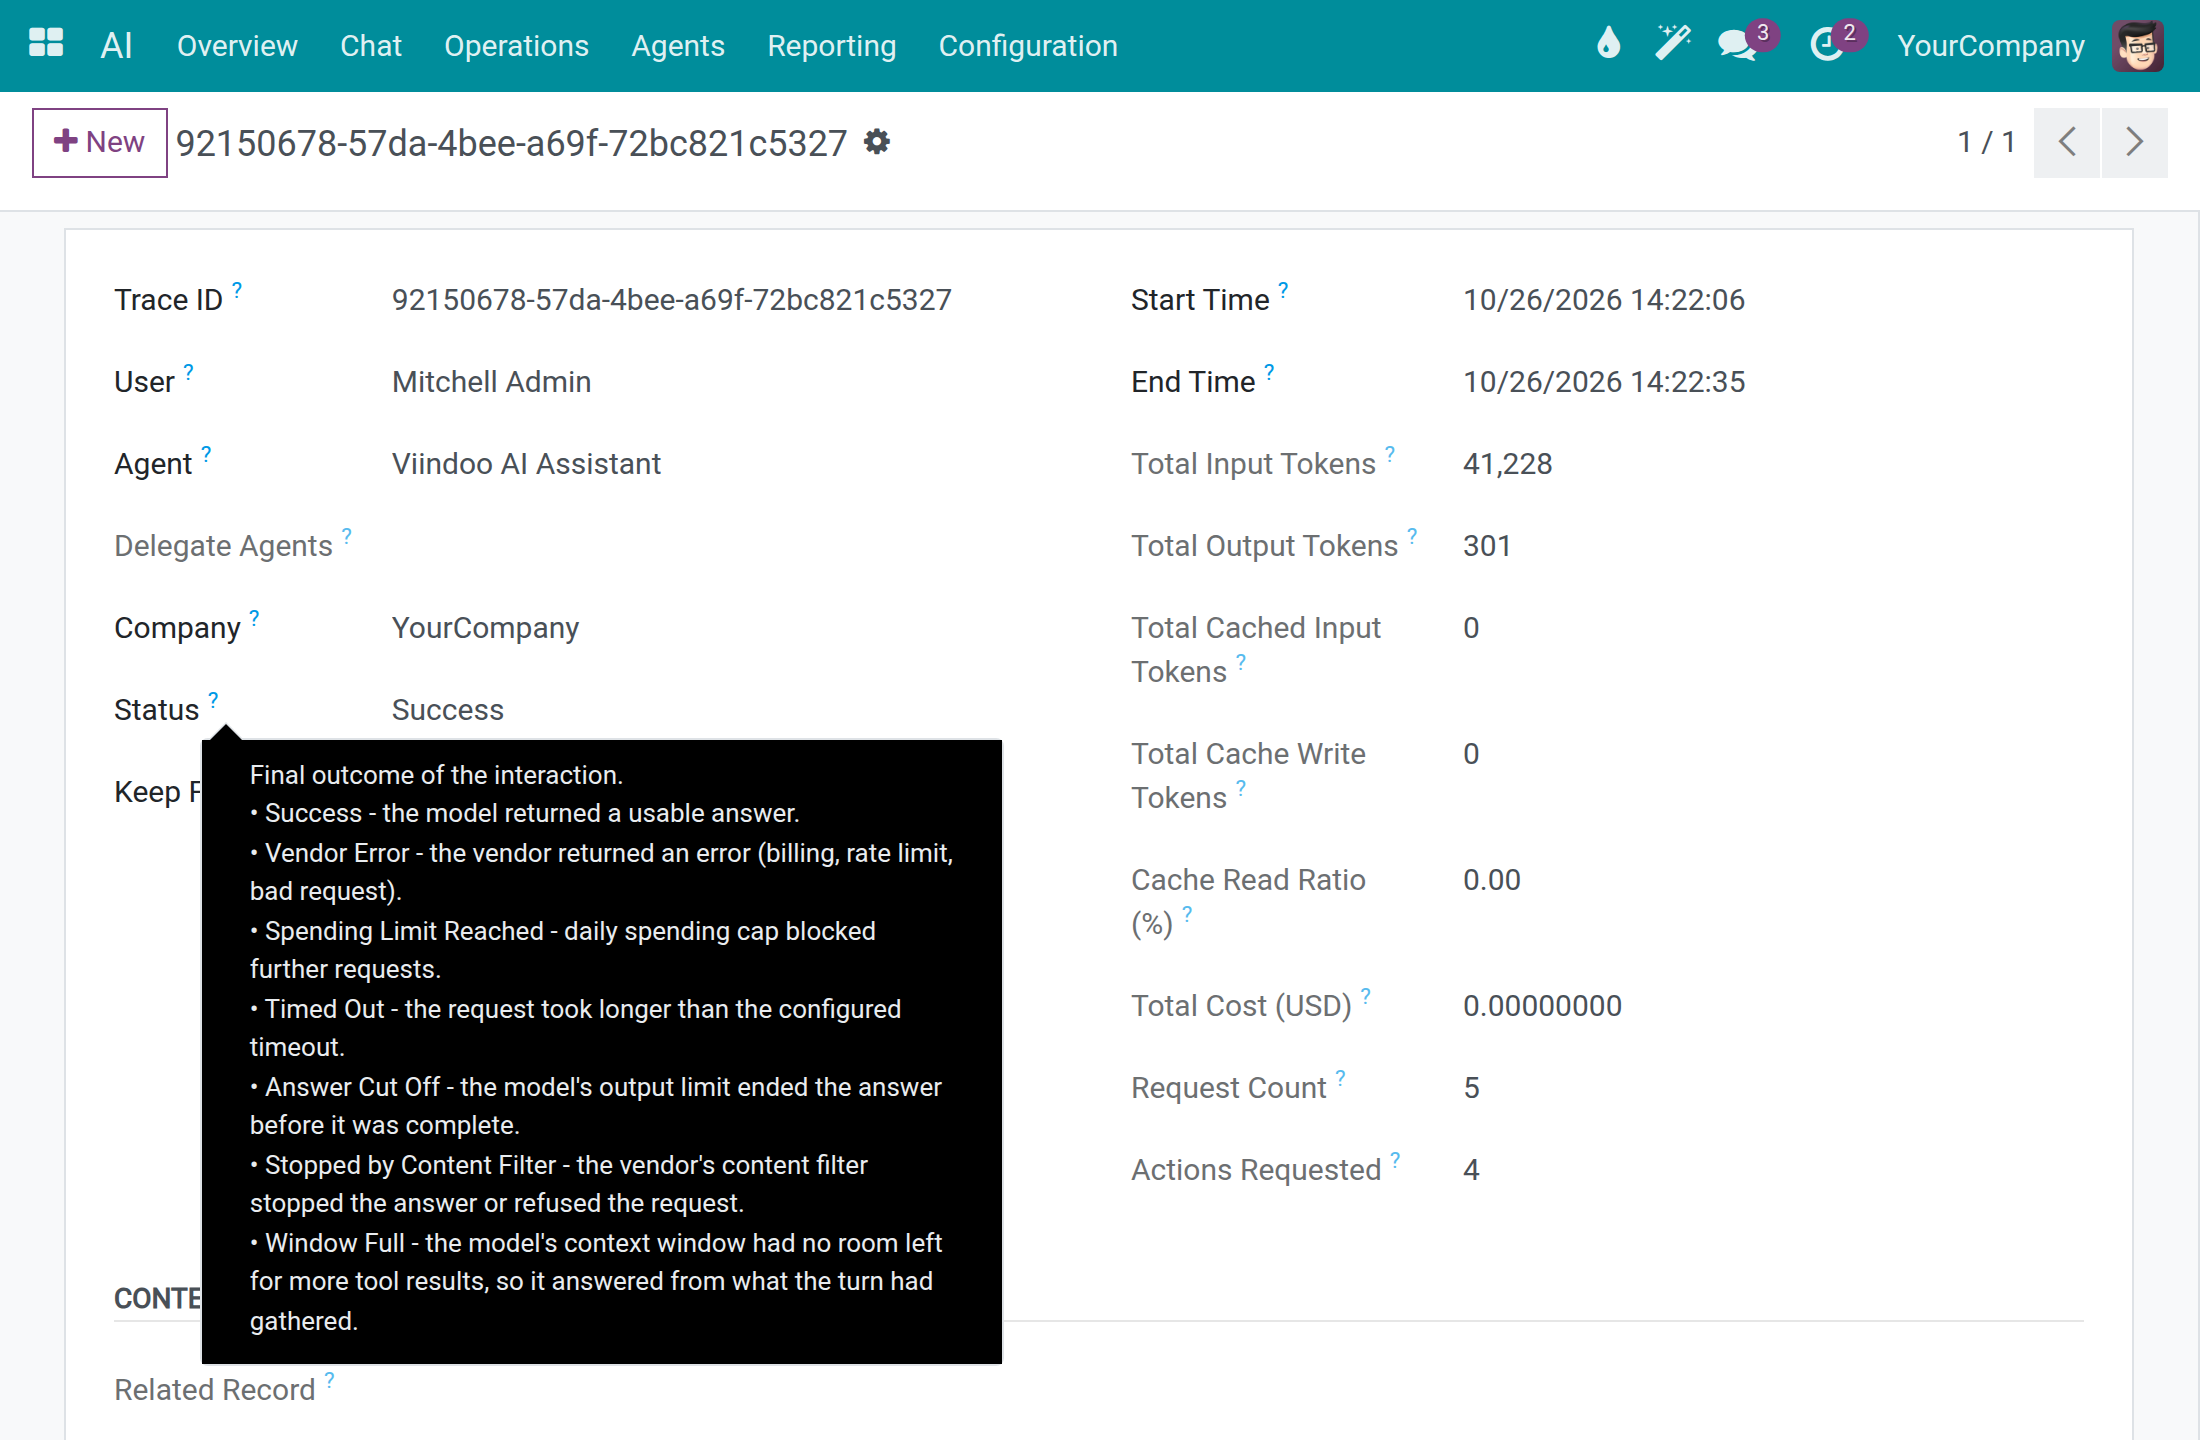Show help tooltip for End Time
2200x1440 pixels.
(1269, 371)
